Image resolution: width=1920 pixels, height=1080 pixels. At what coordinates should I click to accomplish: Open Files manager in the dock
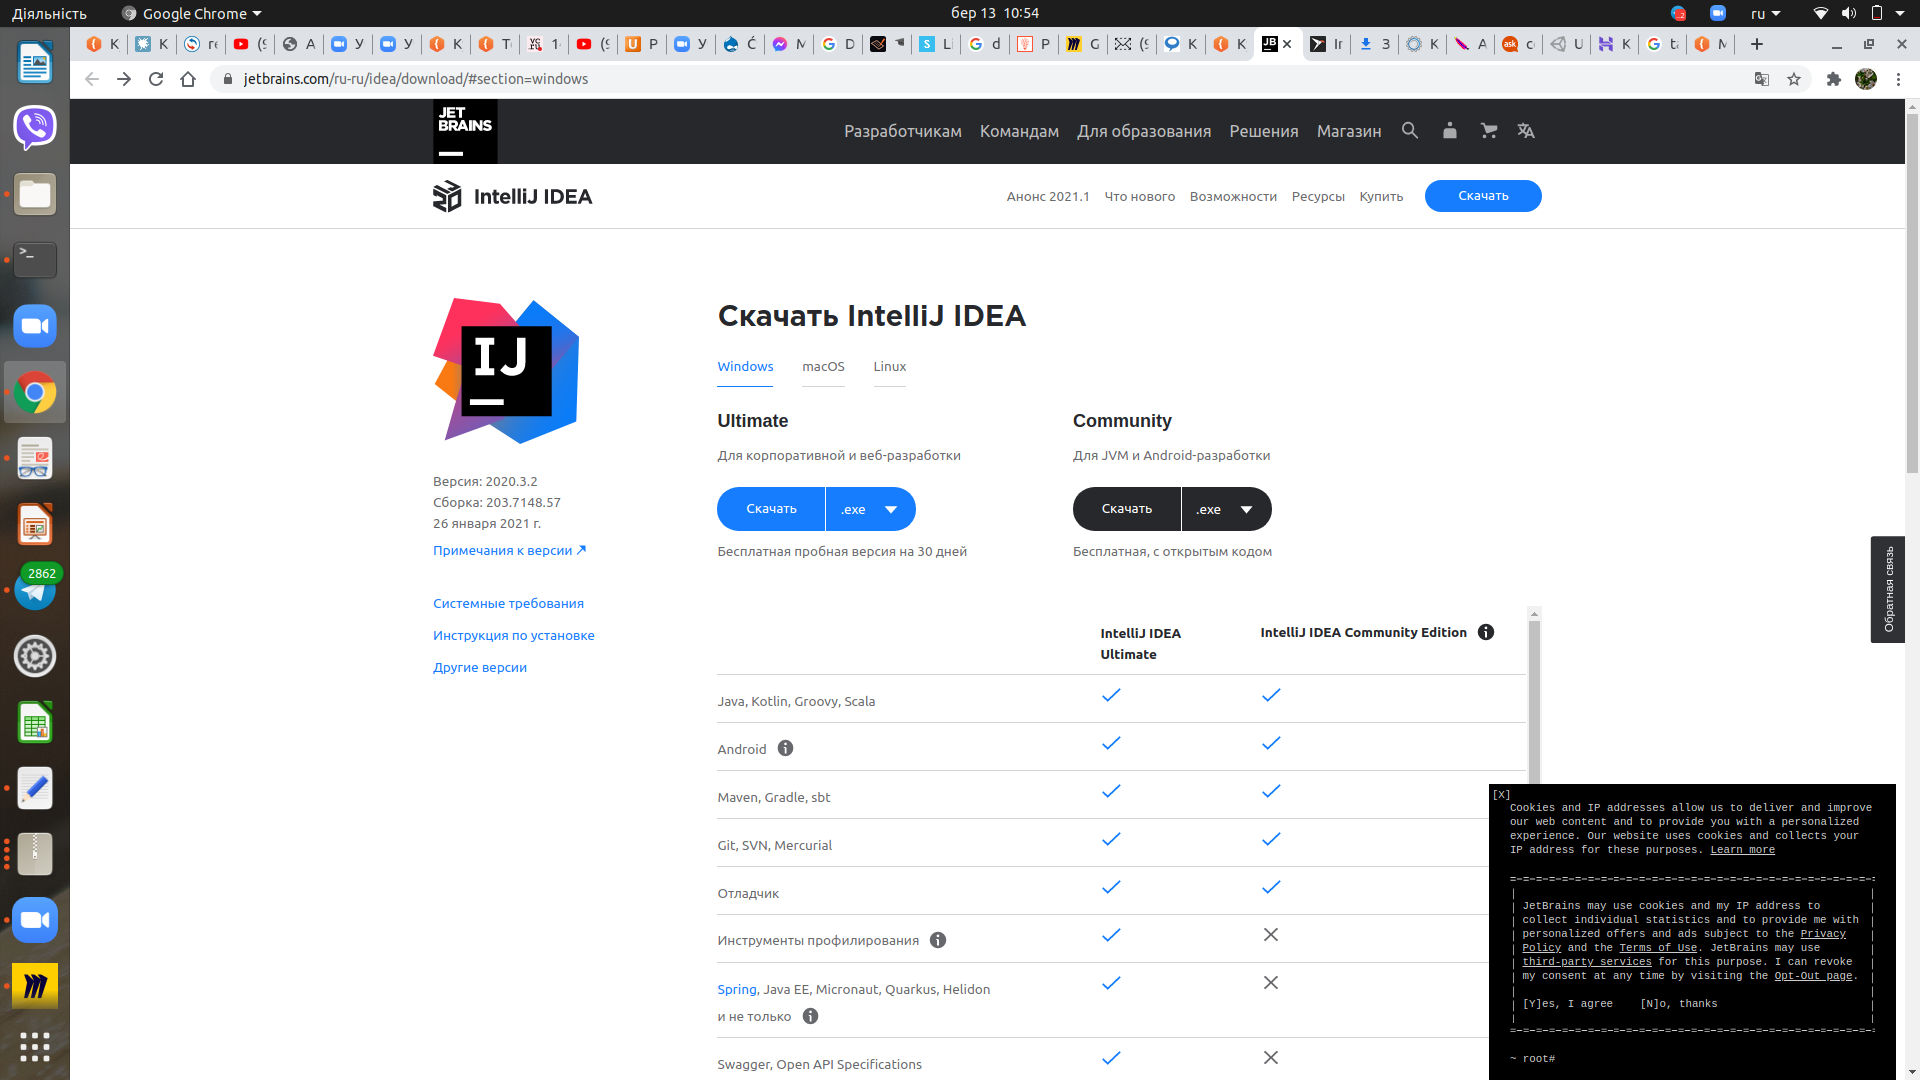coord(35,194)
